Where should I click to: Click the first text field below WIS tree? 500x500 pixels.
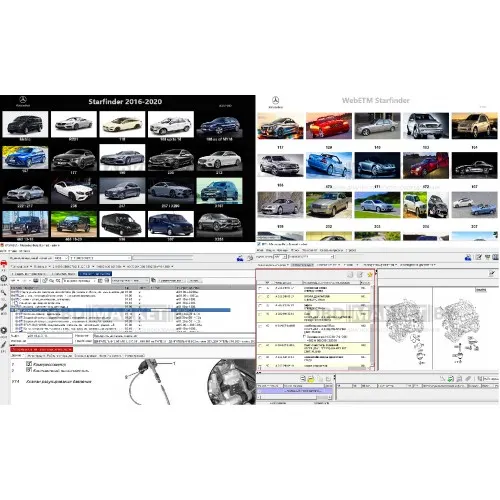click(x=49, y=336)
